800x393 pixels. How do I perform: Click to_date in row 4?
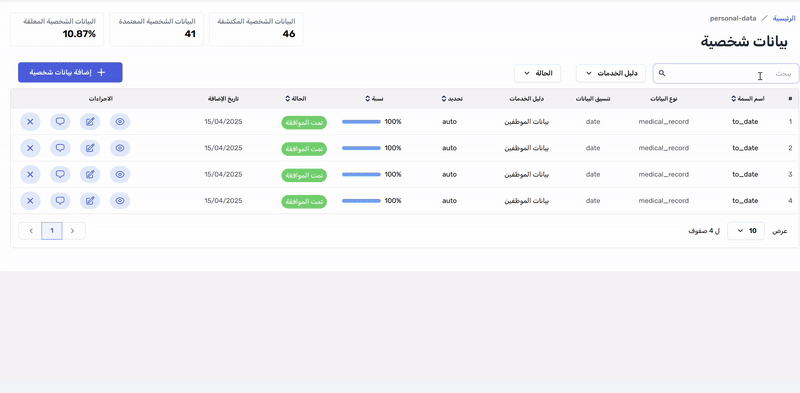[745, 201]
